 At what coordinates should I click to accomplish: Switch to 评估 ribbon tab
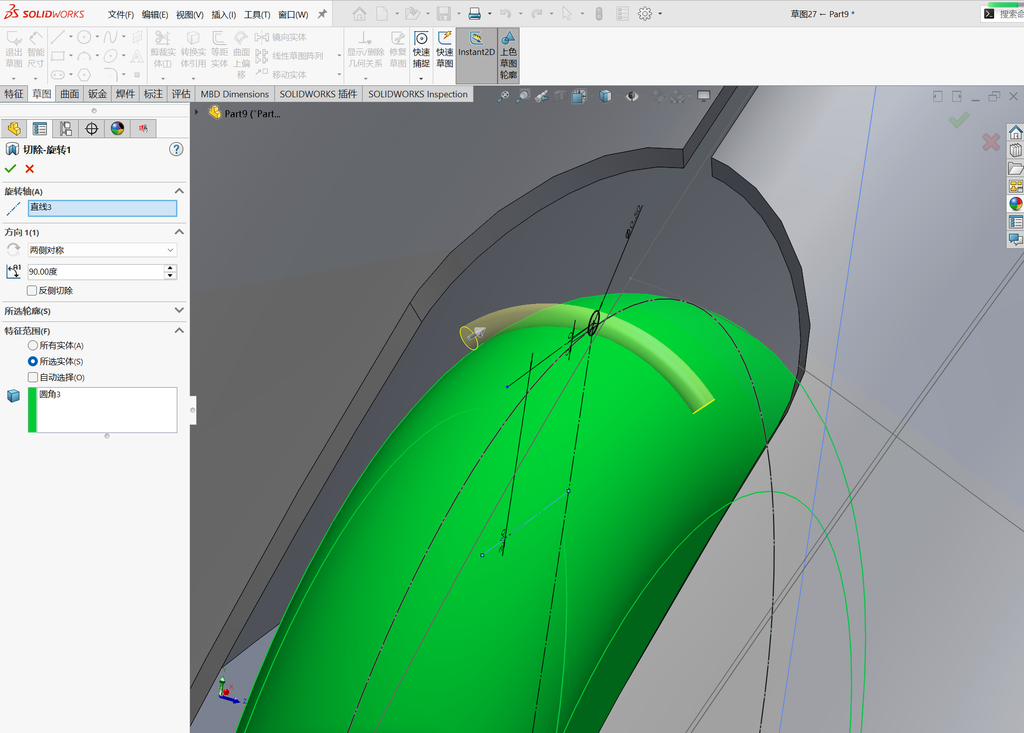(181, 94)
